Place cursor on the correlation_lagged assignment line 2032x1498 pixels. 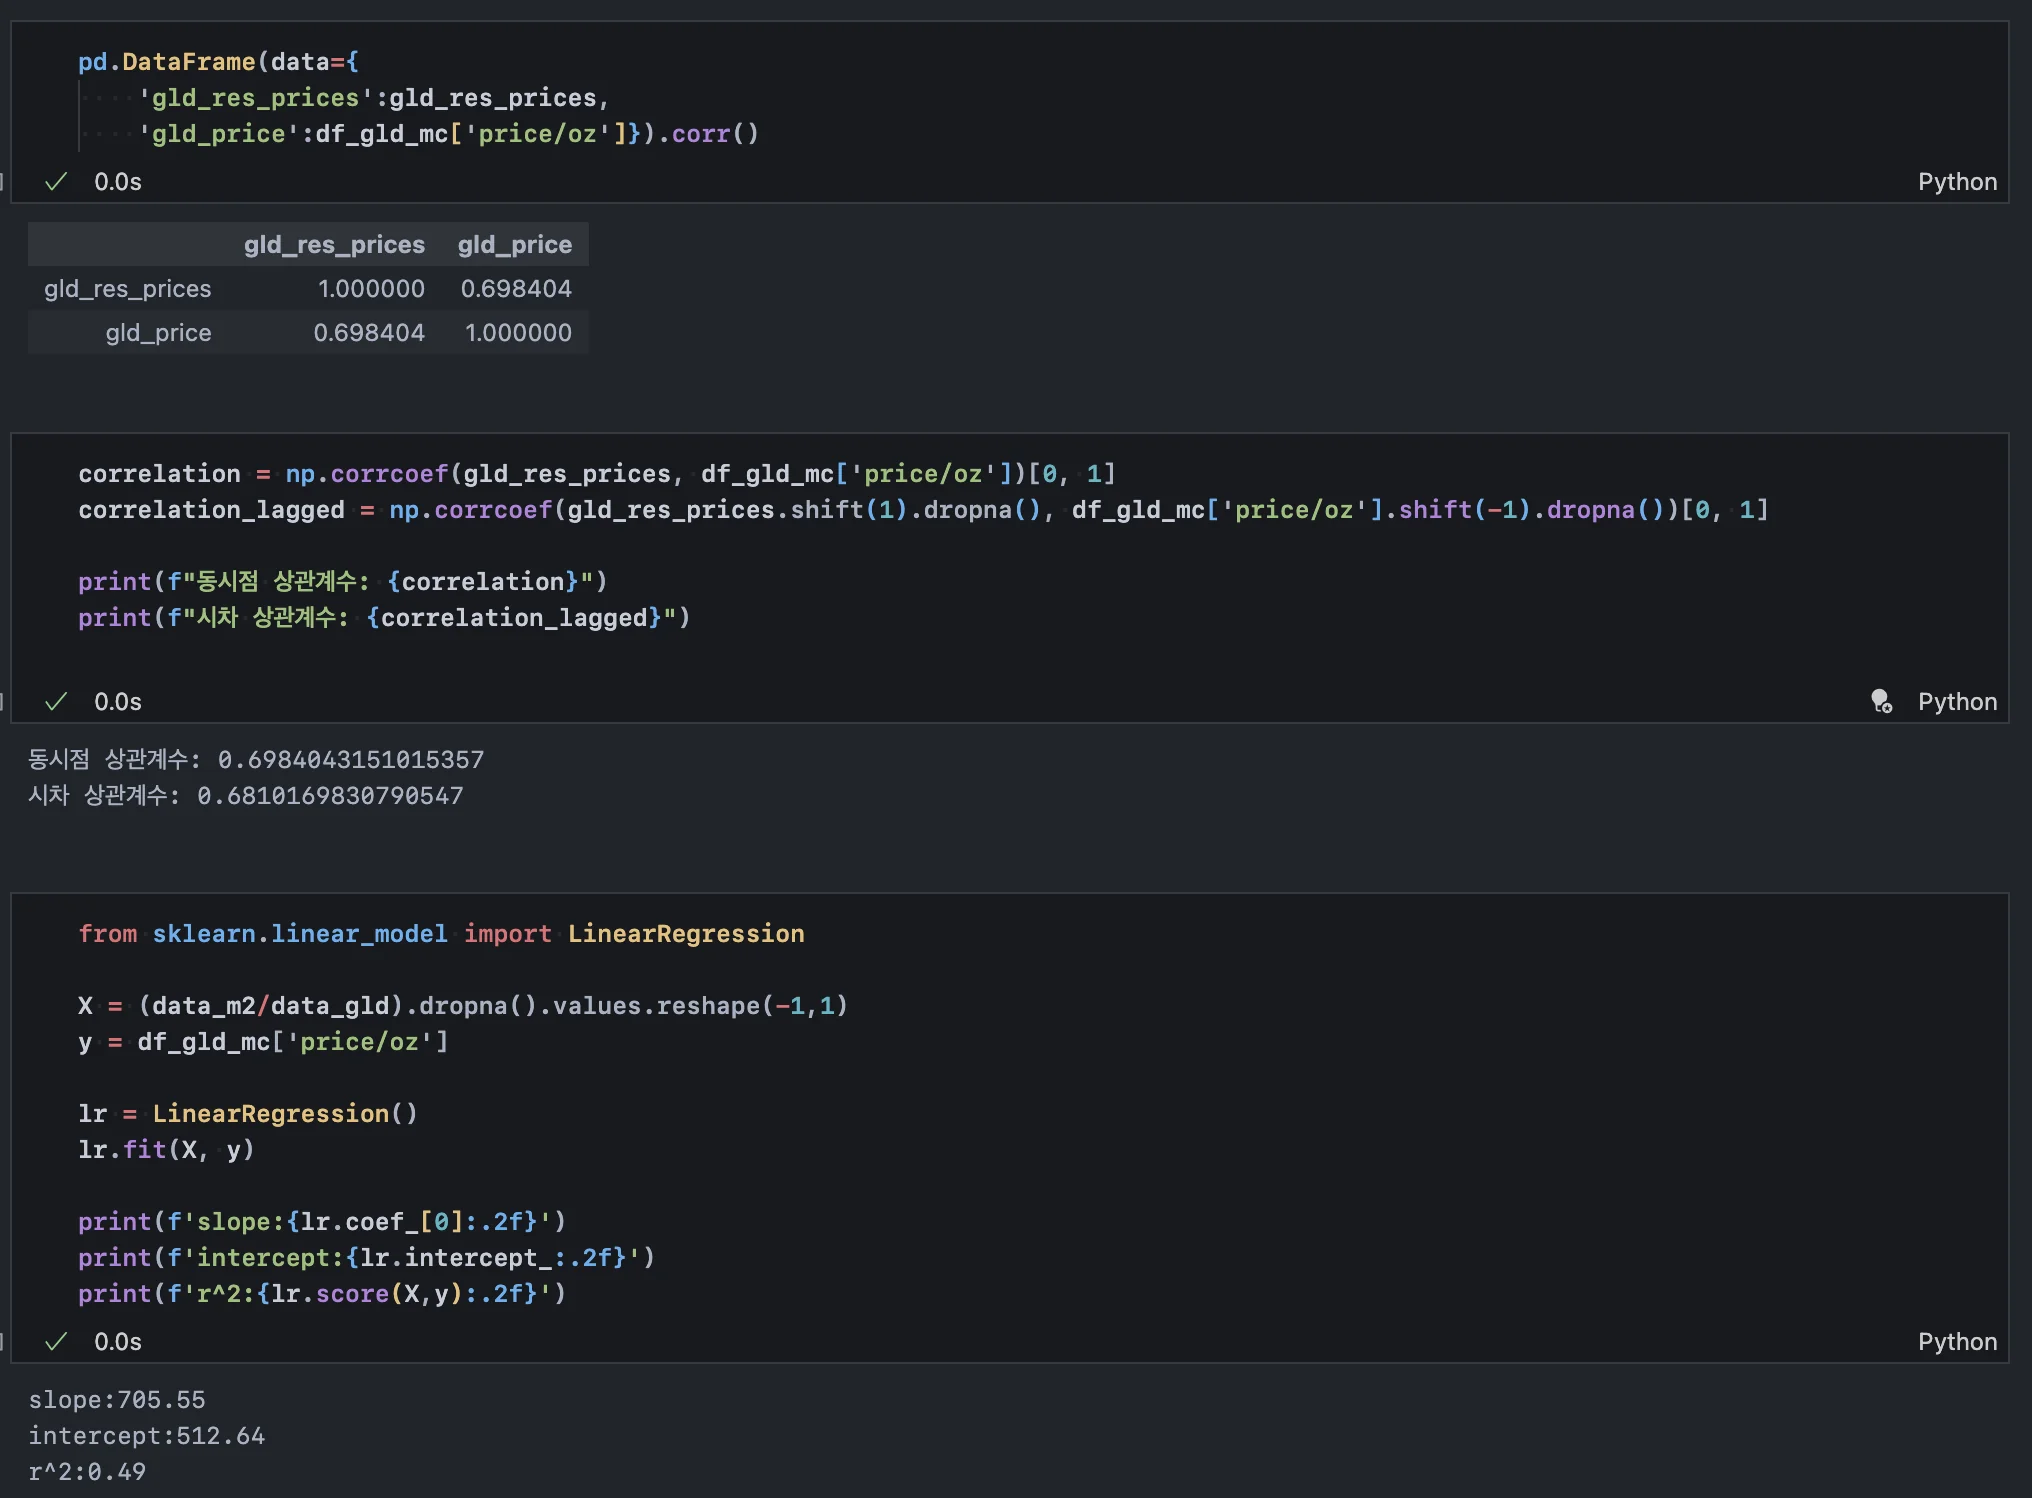coord(920,510)
